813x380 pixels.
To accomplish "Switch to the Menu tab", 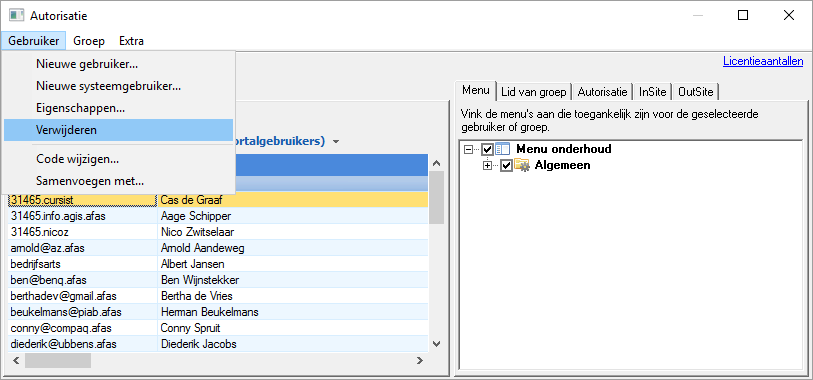I will click(476, 90).
